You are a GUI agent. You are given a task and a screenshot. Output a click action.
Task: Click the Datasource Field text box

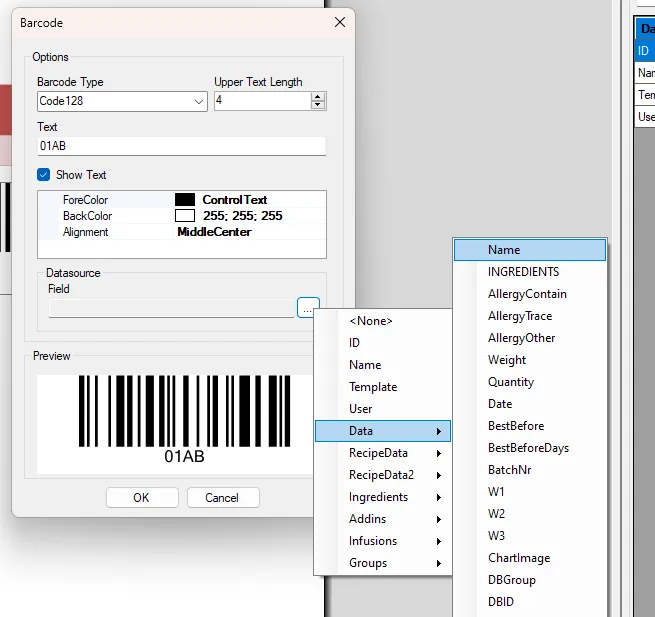click(171, 308)
